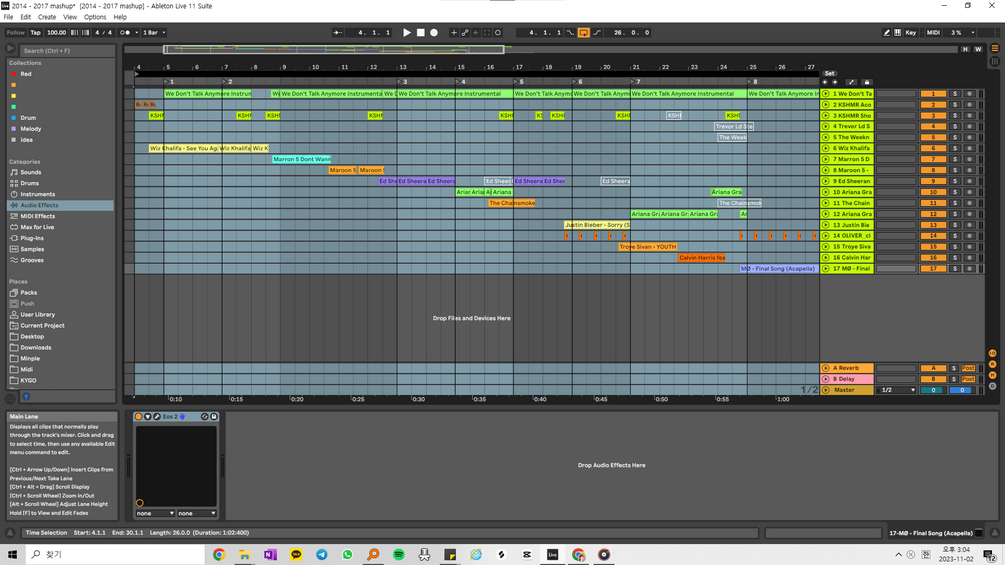Arm track 5 The Weekn for recording
The width and height of the screenshot is (1005, 565).
point(969,138)
